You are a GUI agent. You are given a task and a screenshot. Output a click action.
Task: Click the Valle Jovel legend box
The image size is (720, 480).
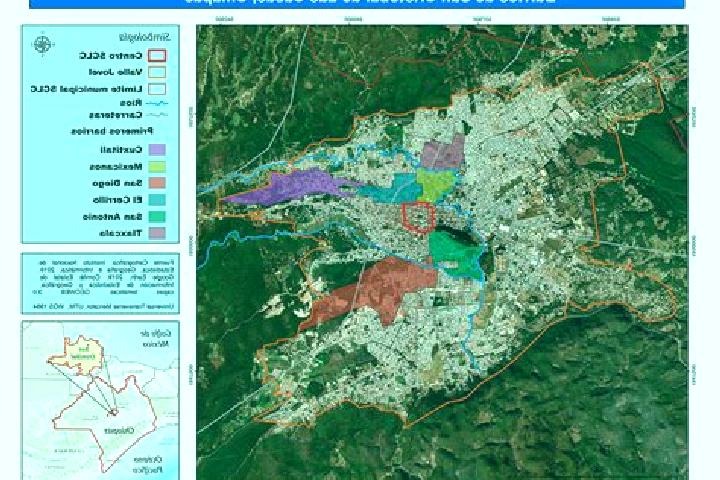pos(157,72)
